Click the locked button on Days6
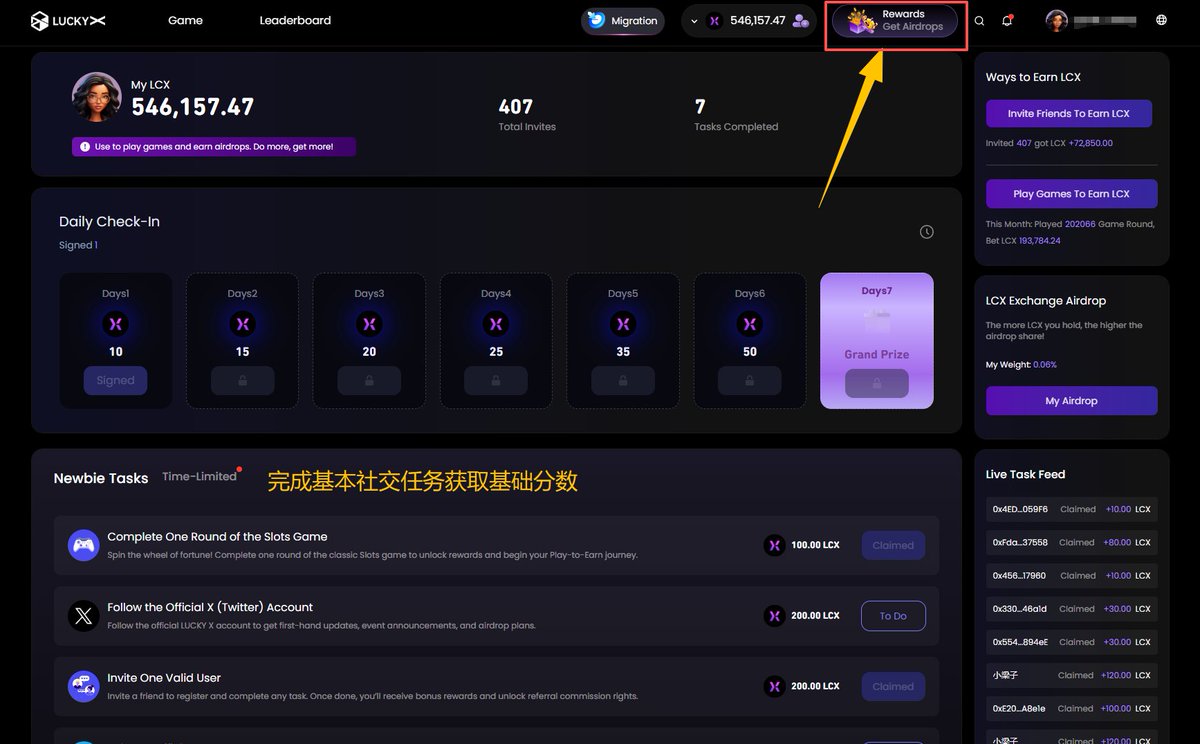Image resolution: width=1200 pixels, height=744 pixels. click(750, 380)
